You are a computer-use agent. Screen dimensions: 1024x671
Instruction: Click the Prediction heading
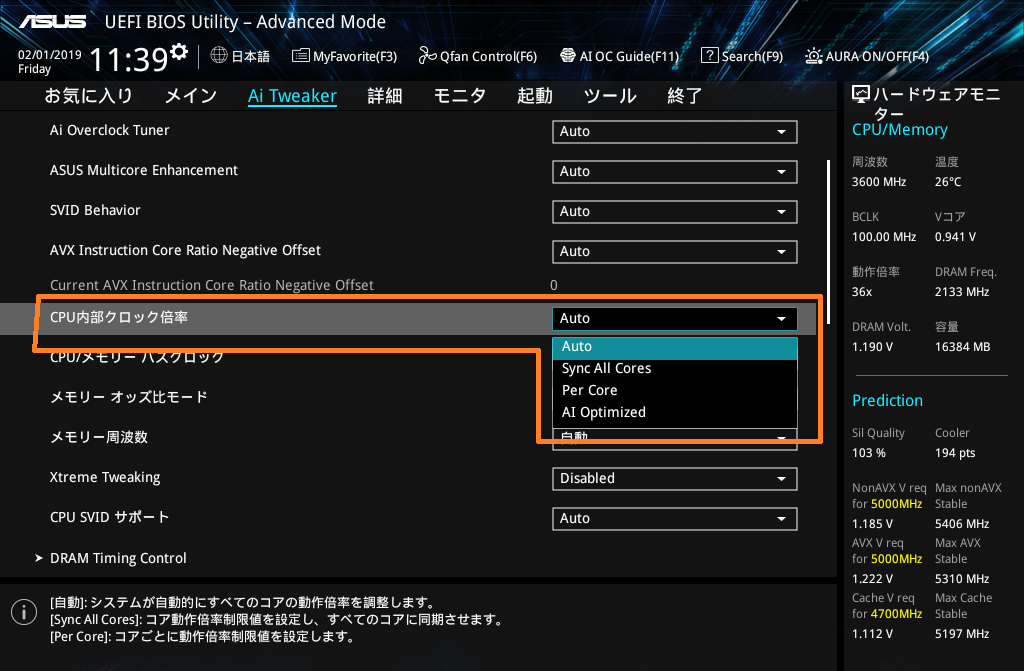point(887,401)
